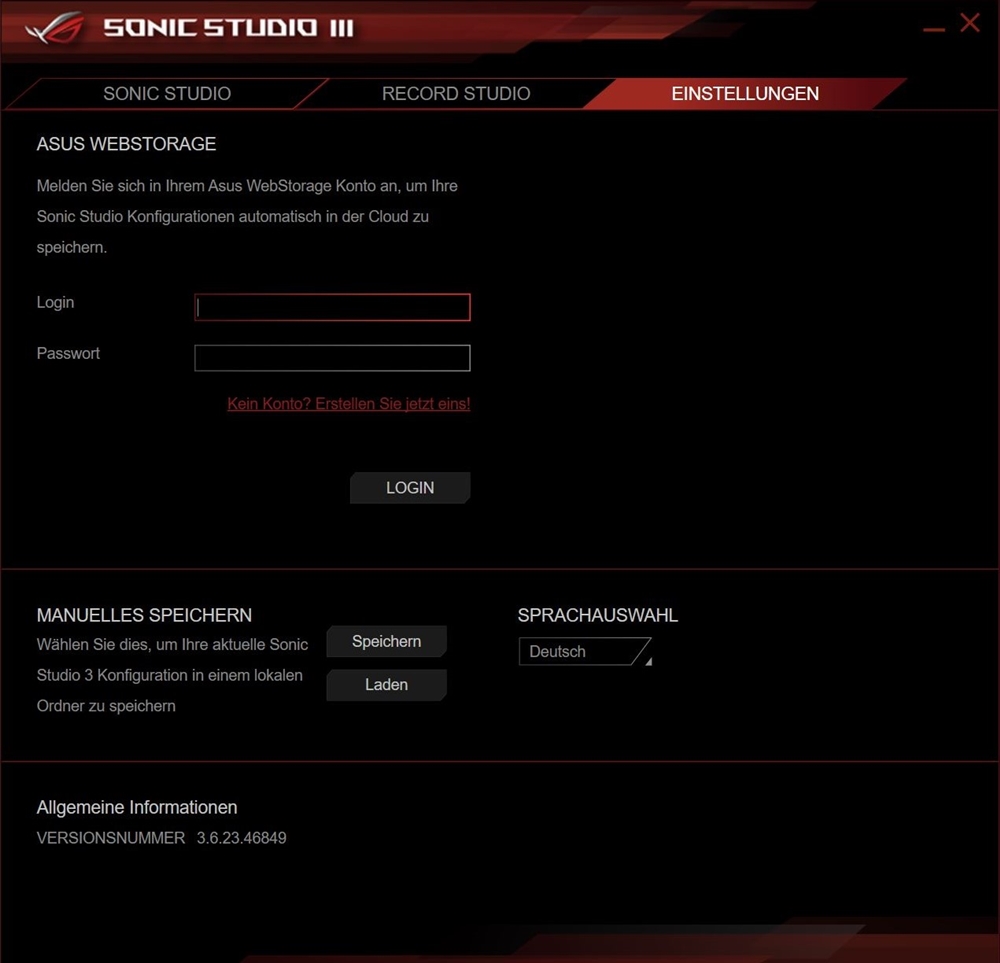Click the version number 3.6.23.46849

242,838
